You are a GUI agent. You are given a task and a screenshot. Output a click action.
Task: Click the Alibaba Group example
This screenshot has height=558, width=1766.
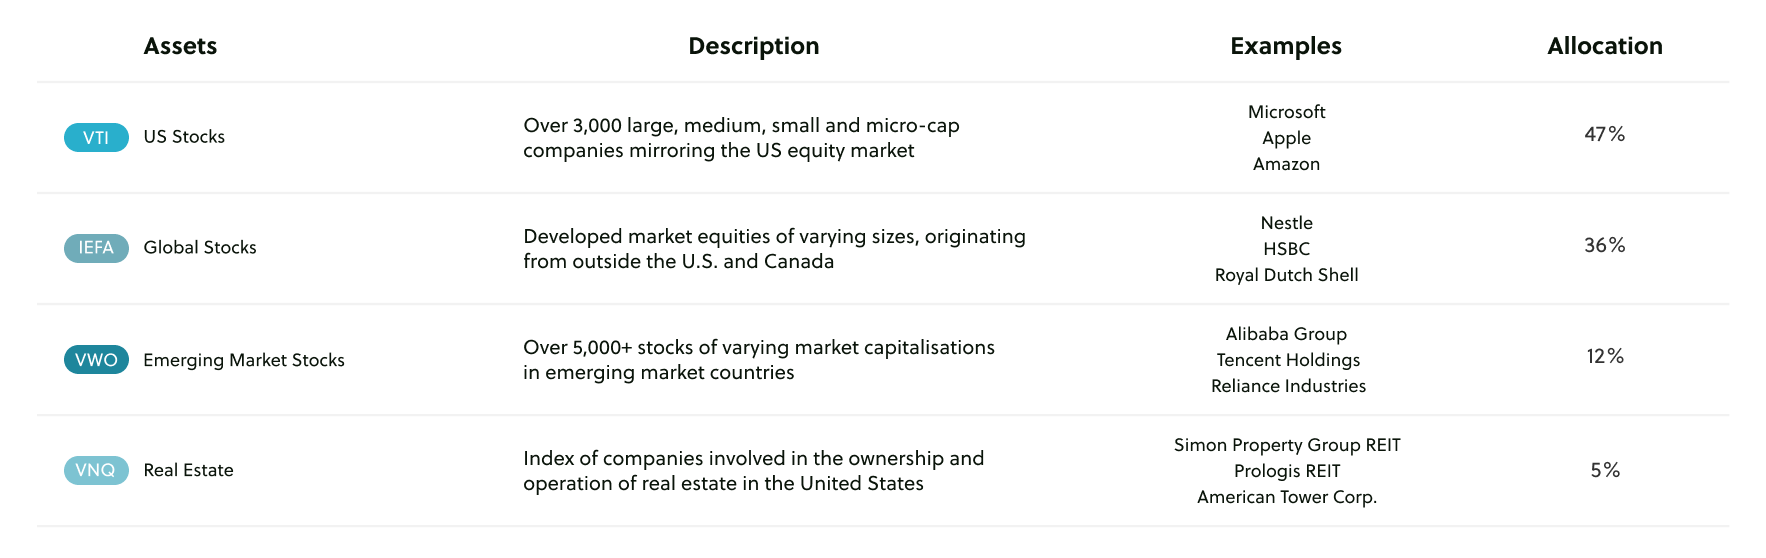1287,334
